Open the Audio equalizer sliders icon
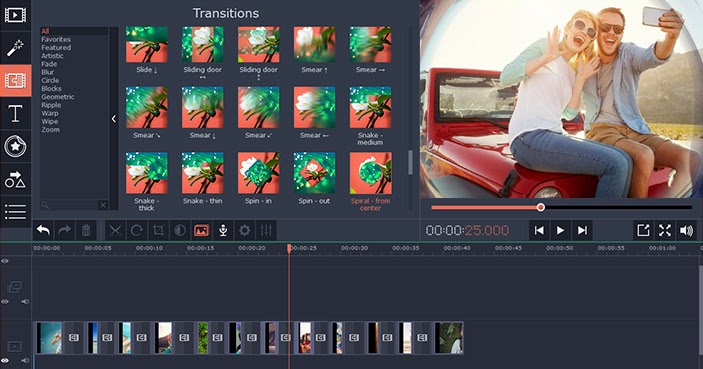Image resolution: width=703 pixels, height=369 pixels. (266, 230)
